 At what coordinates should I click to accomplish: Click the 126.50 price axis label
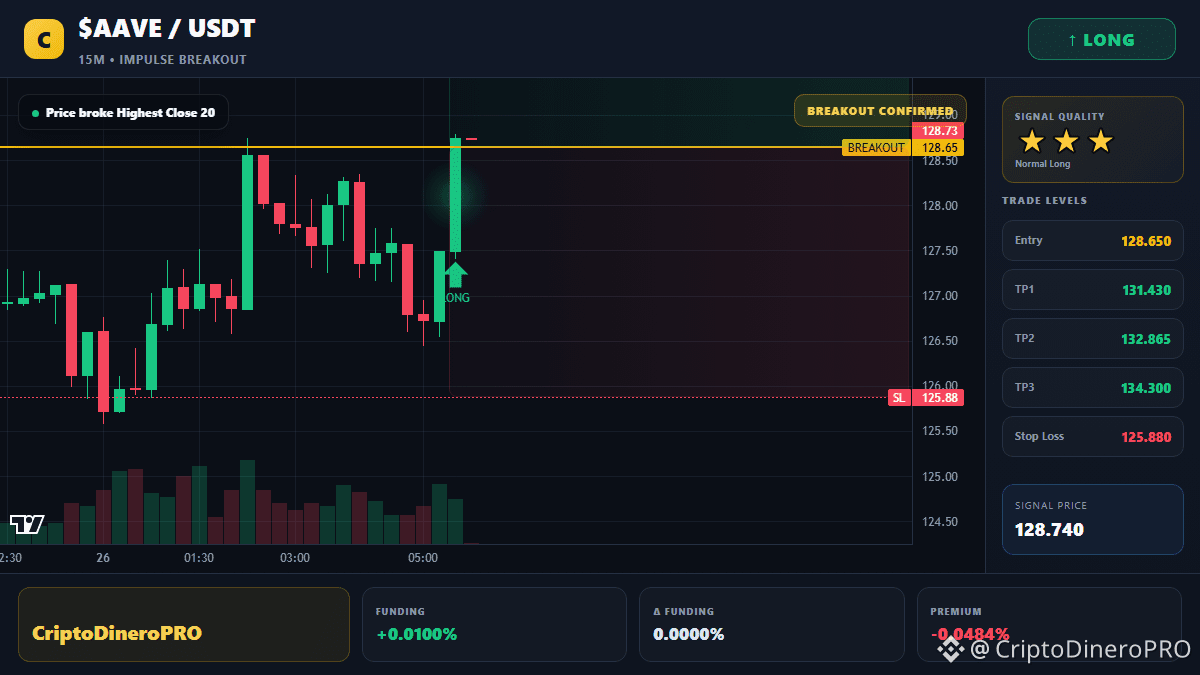(940, 341)
